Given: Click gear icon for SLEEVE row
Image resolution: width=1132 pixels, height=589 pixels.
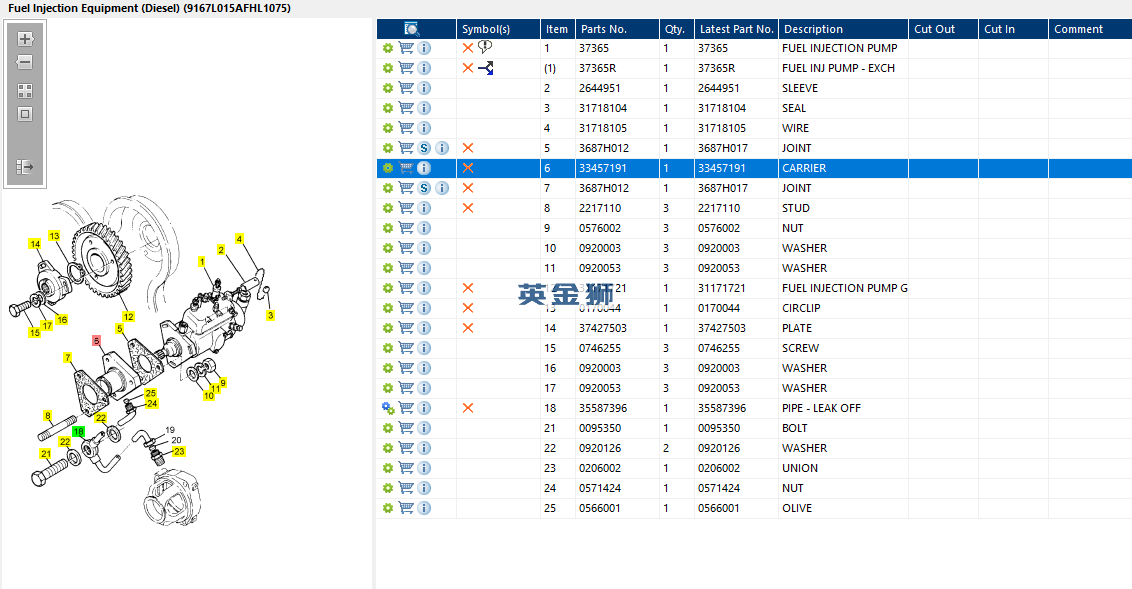Looking at the screenshot, I should [x=388, y=88].
